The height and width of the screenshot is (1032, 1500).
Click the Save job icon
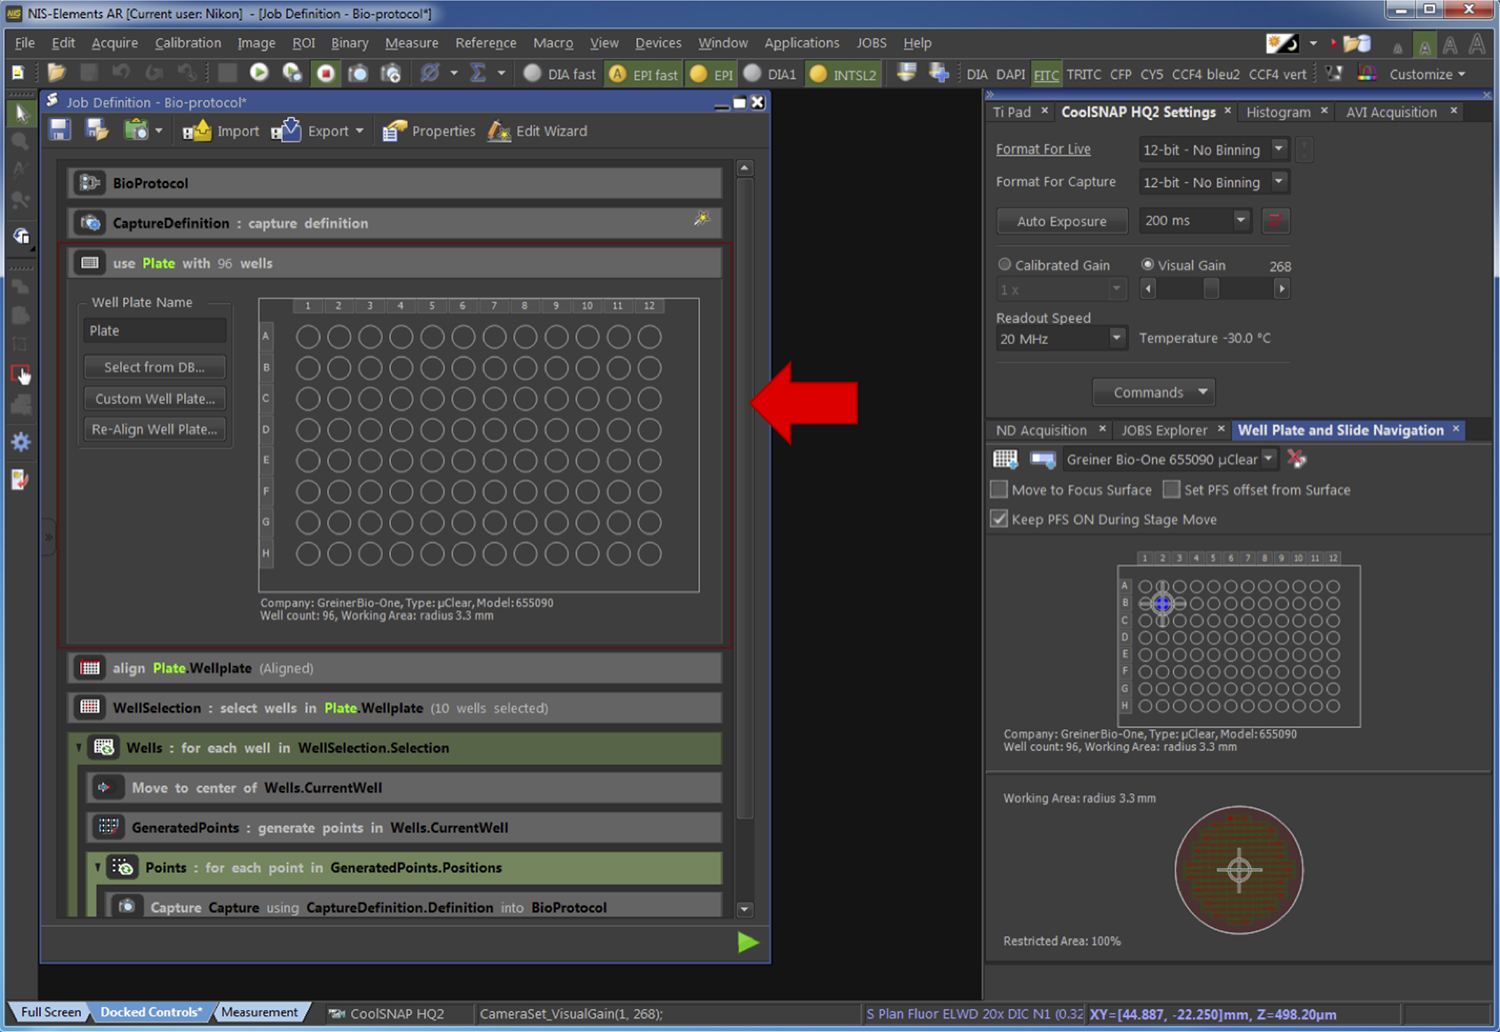(60, 130)
